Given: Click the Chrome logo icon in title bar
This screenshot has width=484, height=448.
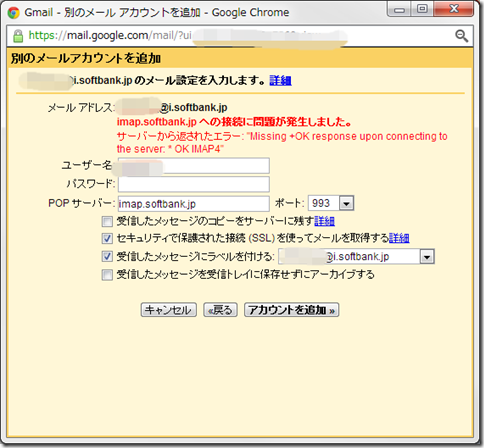Looking at the screenshot, I should pos(13,13).
